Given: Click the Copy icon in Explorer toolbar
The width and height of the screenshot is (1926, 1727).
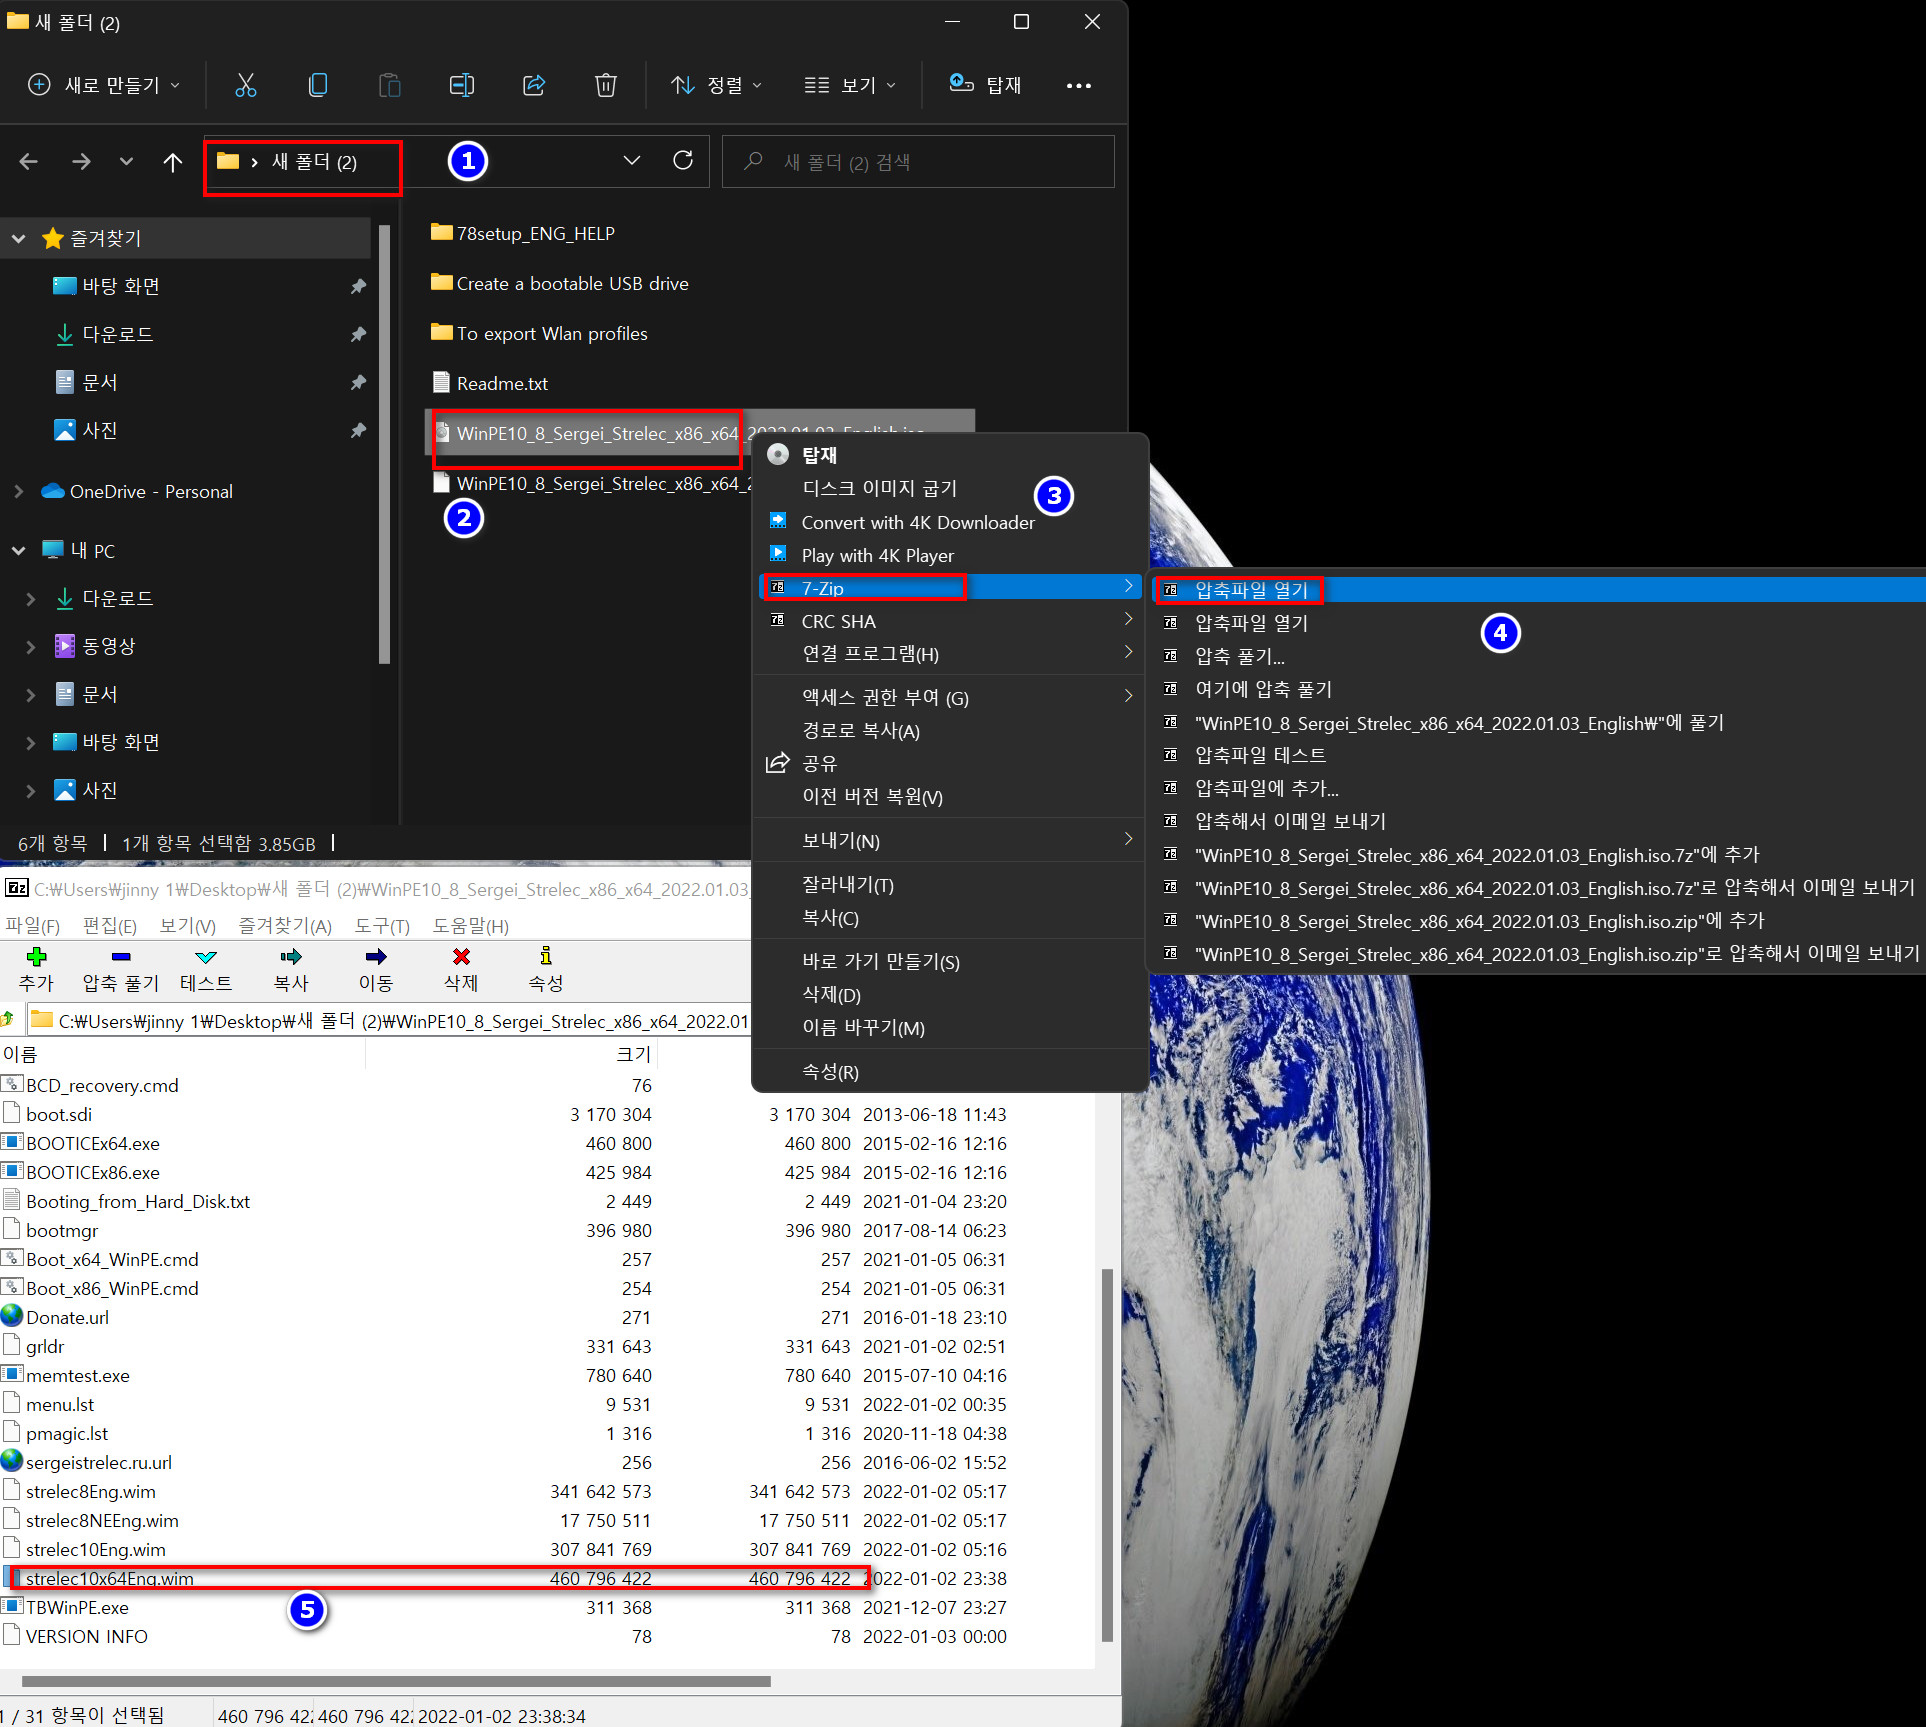Looking at the screenshot, I should (x=318, y=85).
